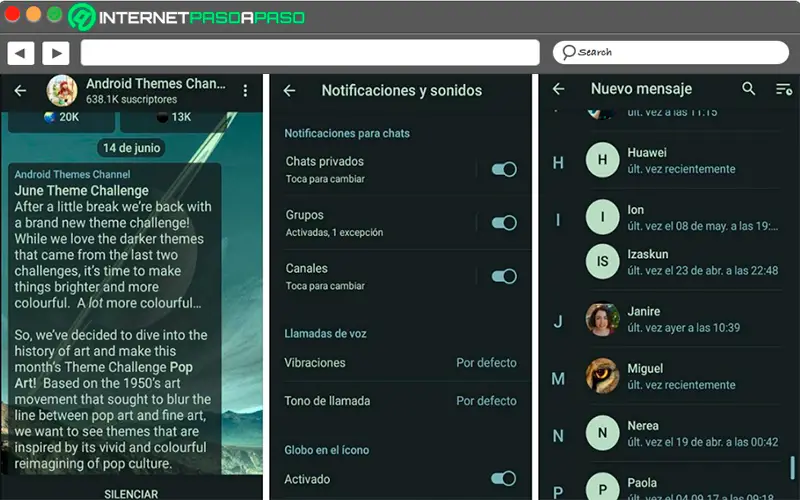Toggle Chats privados notifications switch
Viewport: 800px width, 500px height.
coord(504,169)
